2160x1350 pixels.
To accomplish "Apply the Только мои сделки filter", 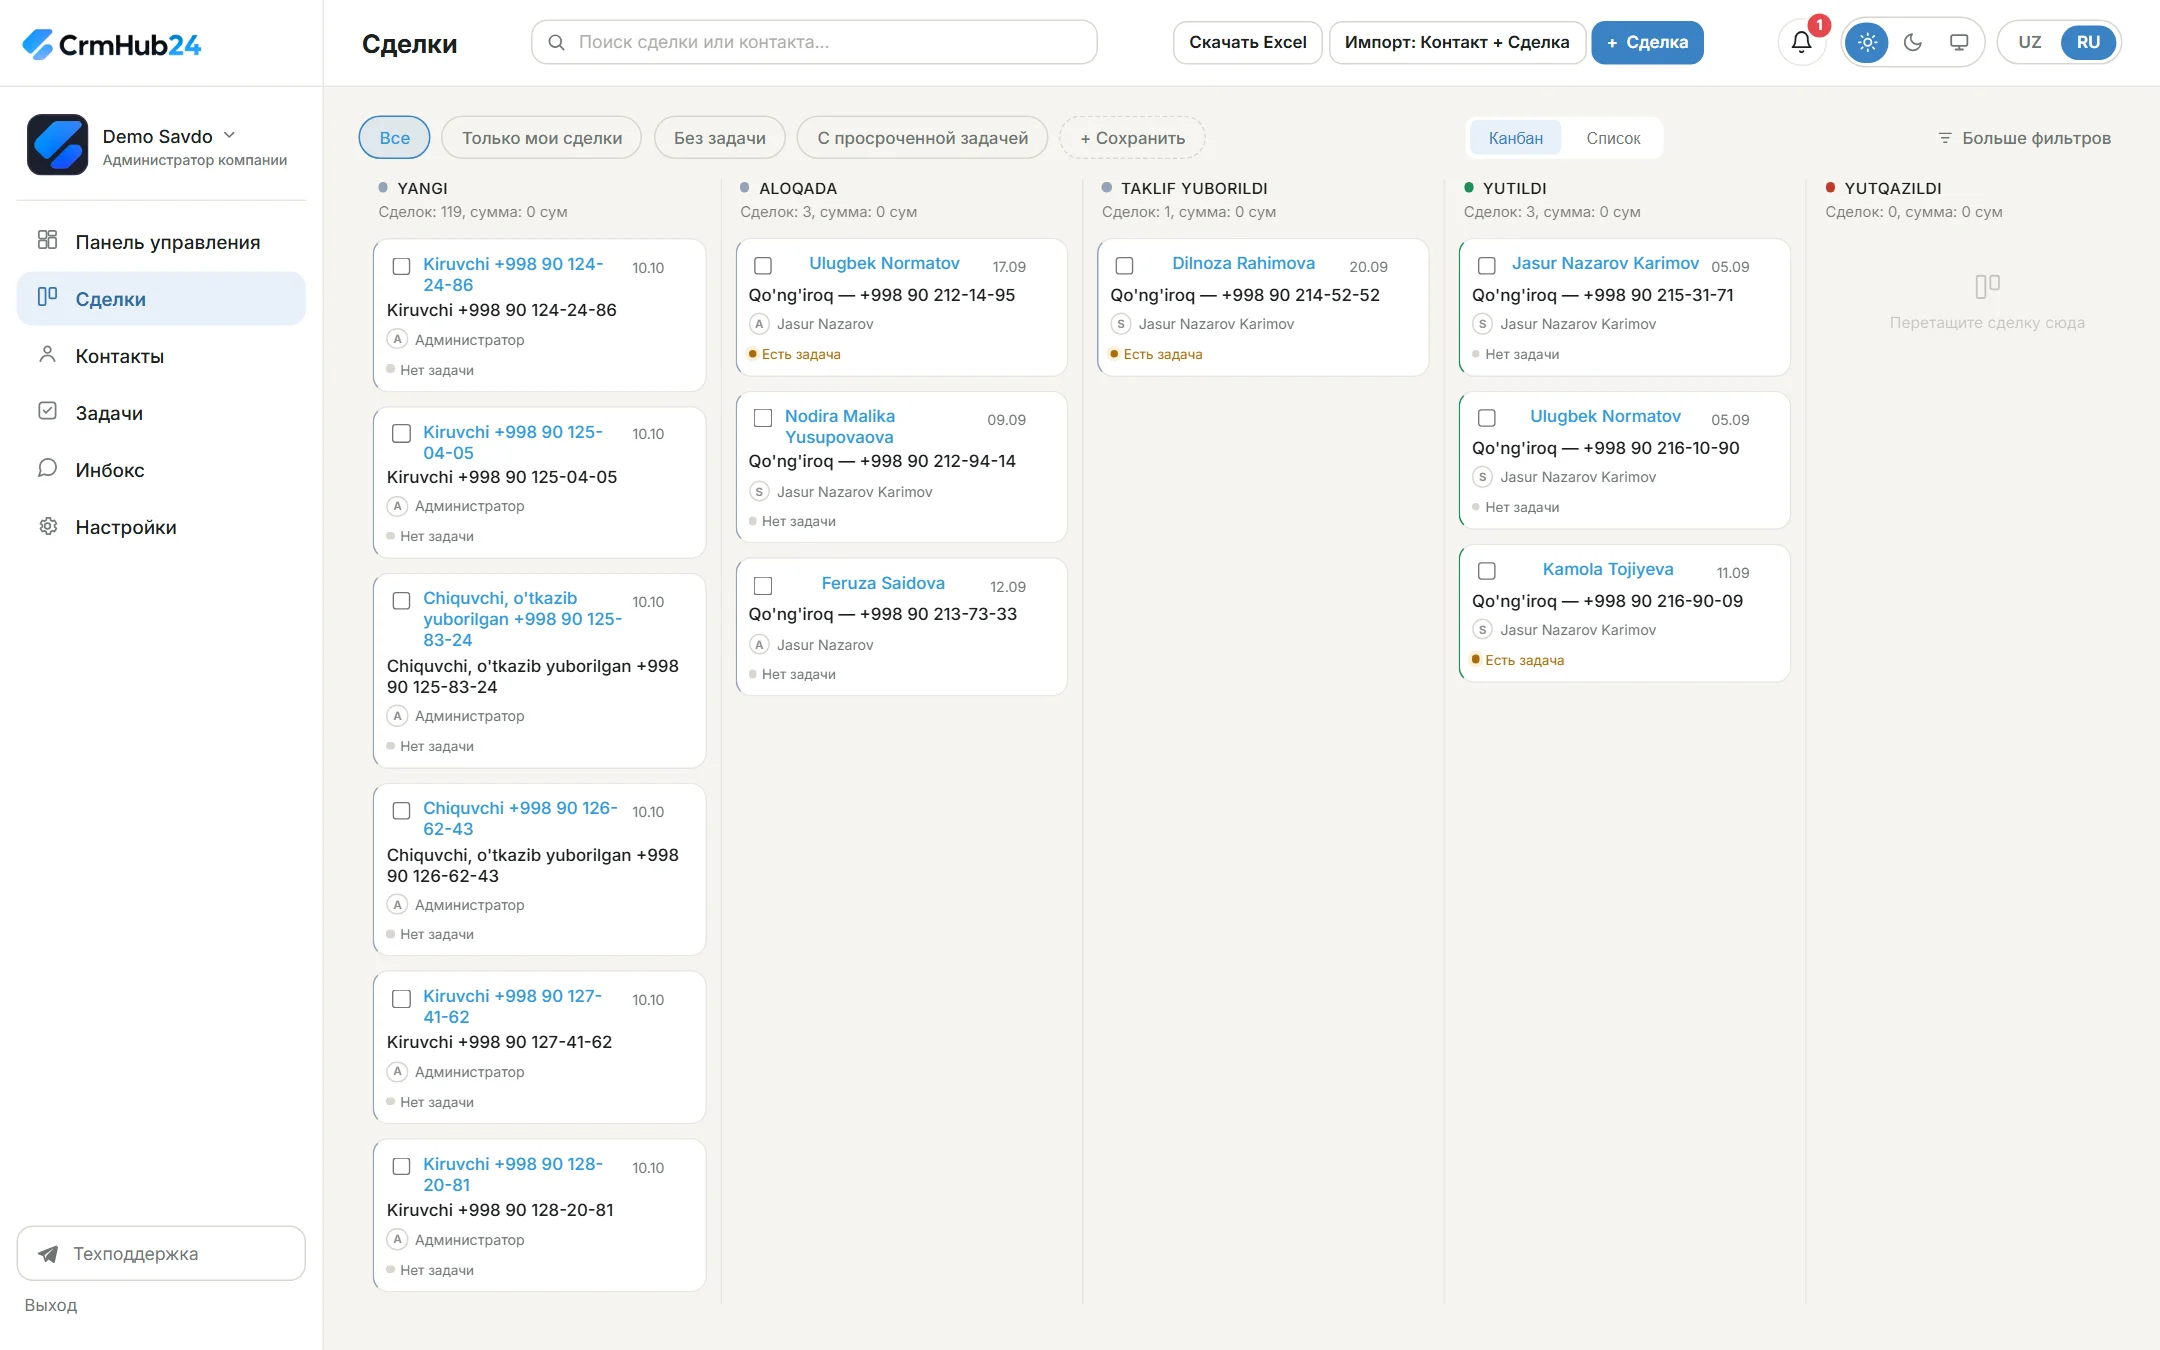I will click(542, 138).
